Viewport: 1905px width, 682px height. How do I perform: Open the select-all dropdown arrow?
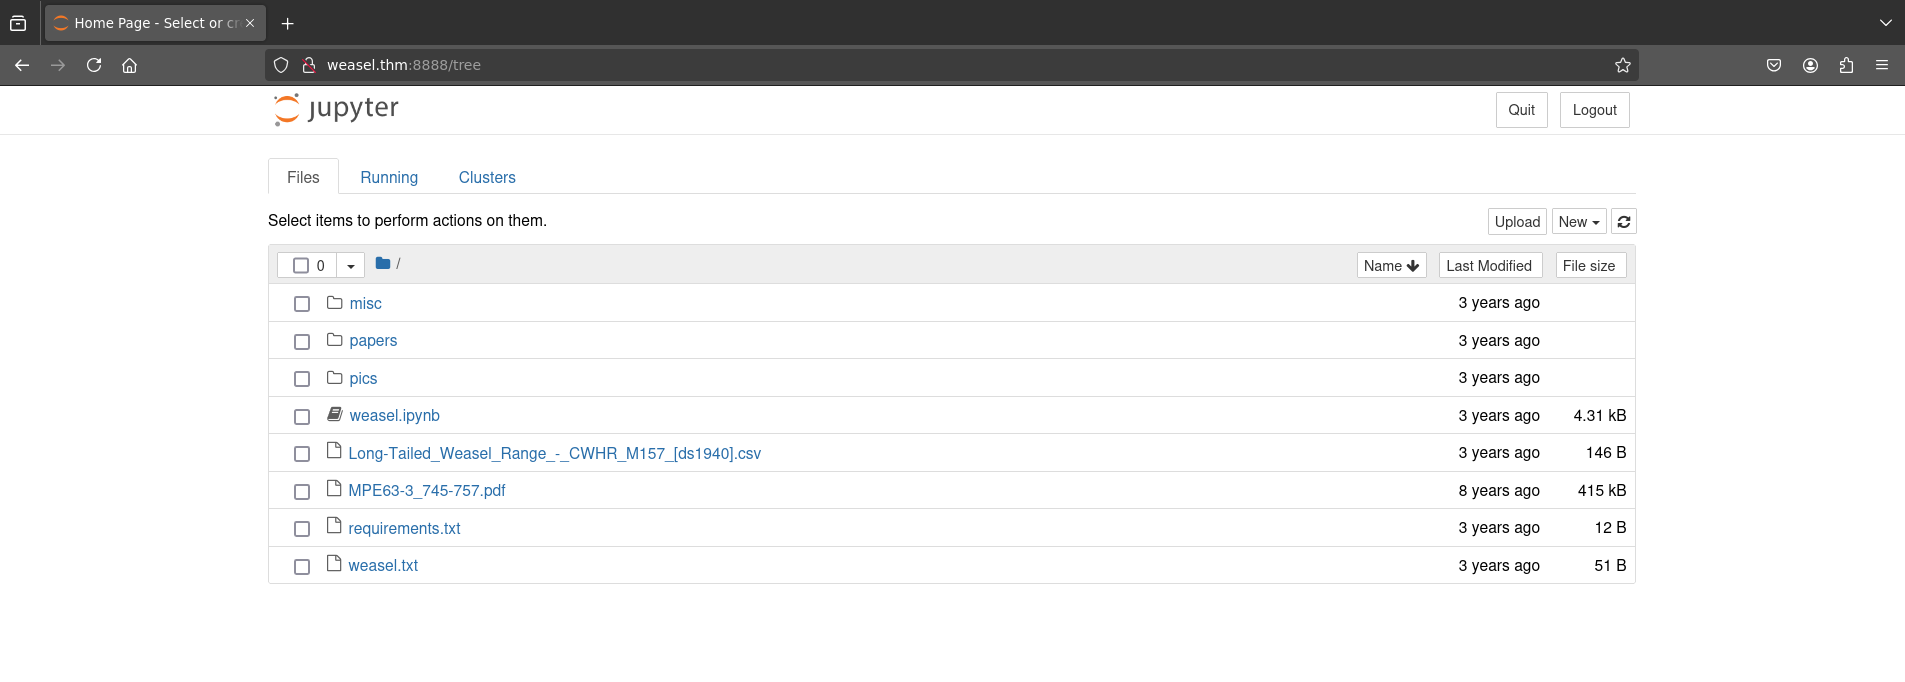pos(350,266)
